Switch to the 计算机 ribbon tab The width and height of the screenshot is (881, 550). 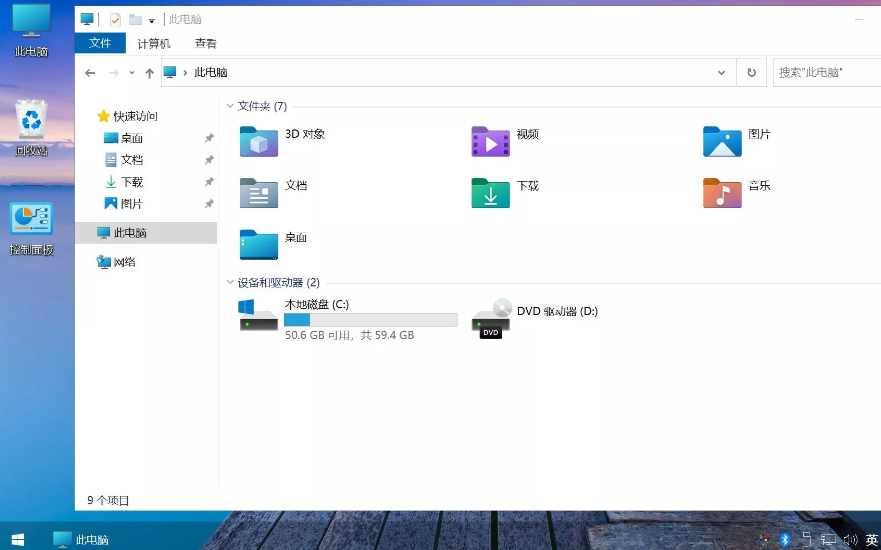pos(154,44)
